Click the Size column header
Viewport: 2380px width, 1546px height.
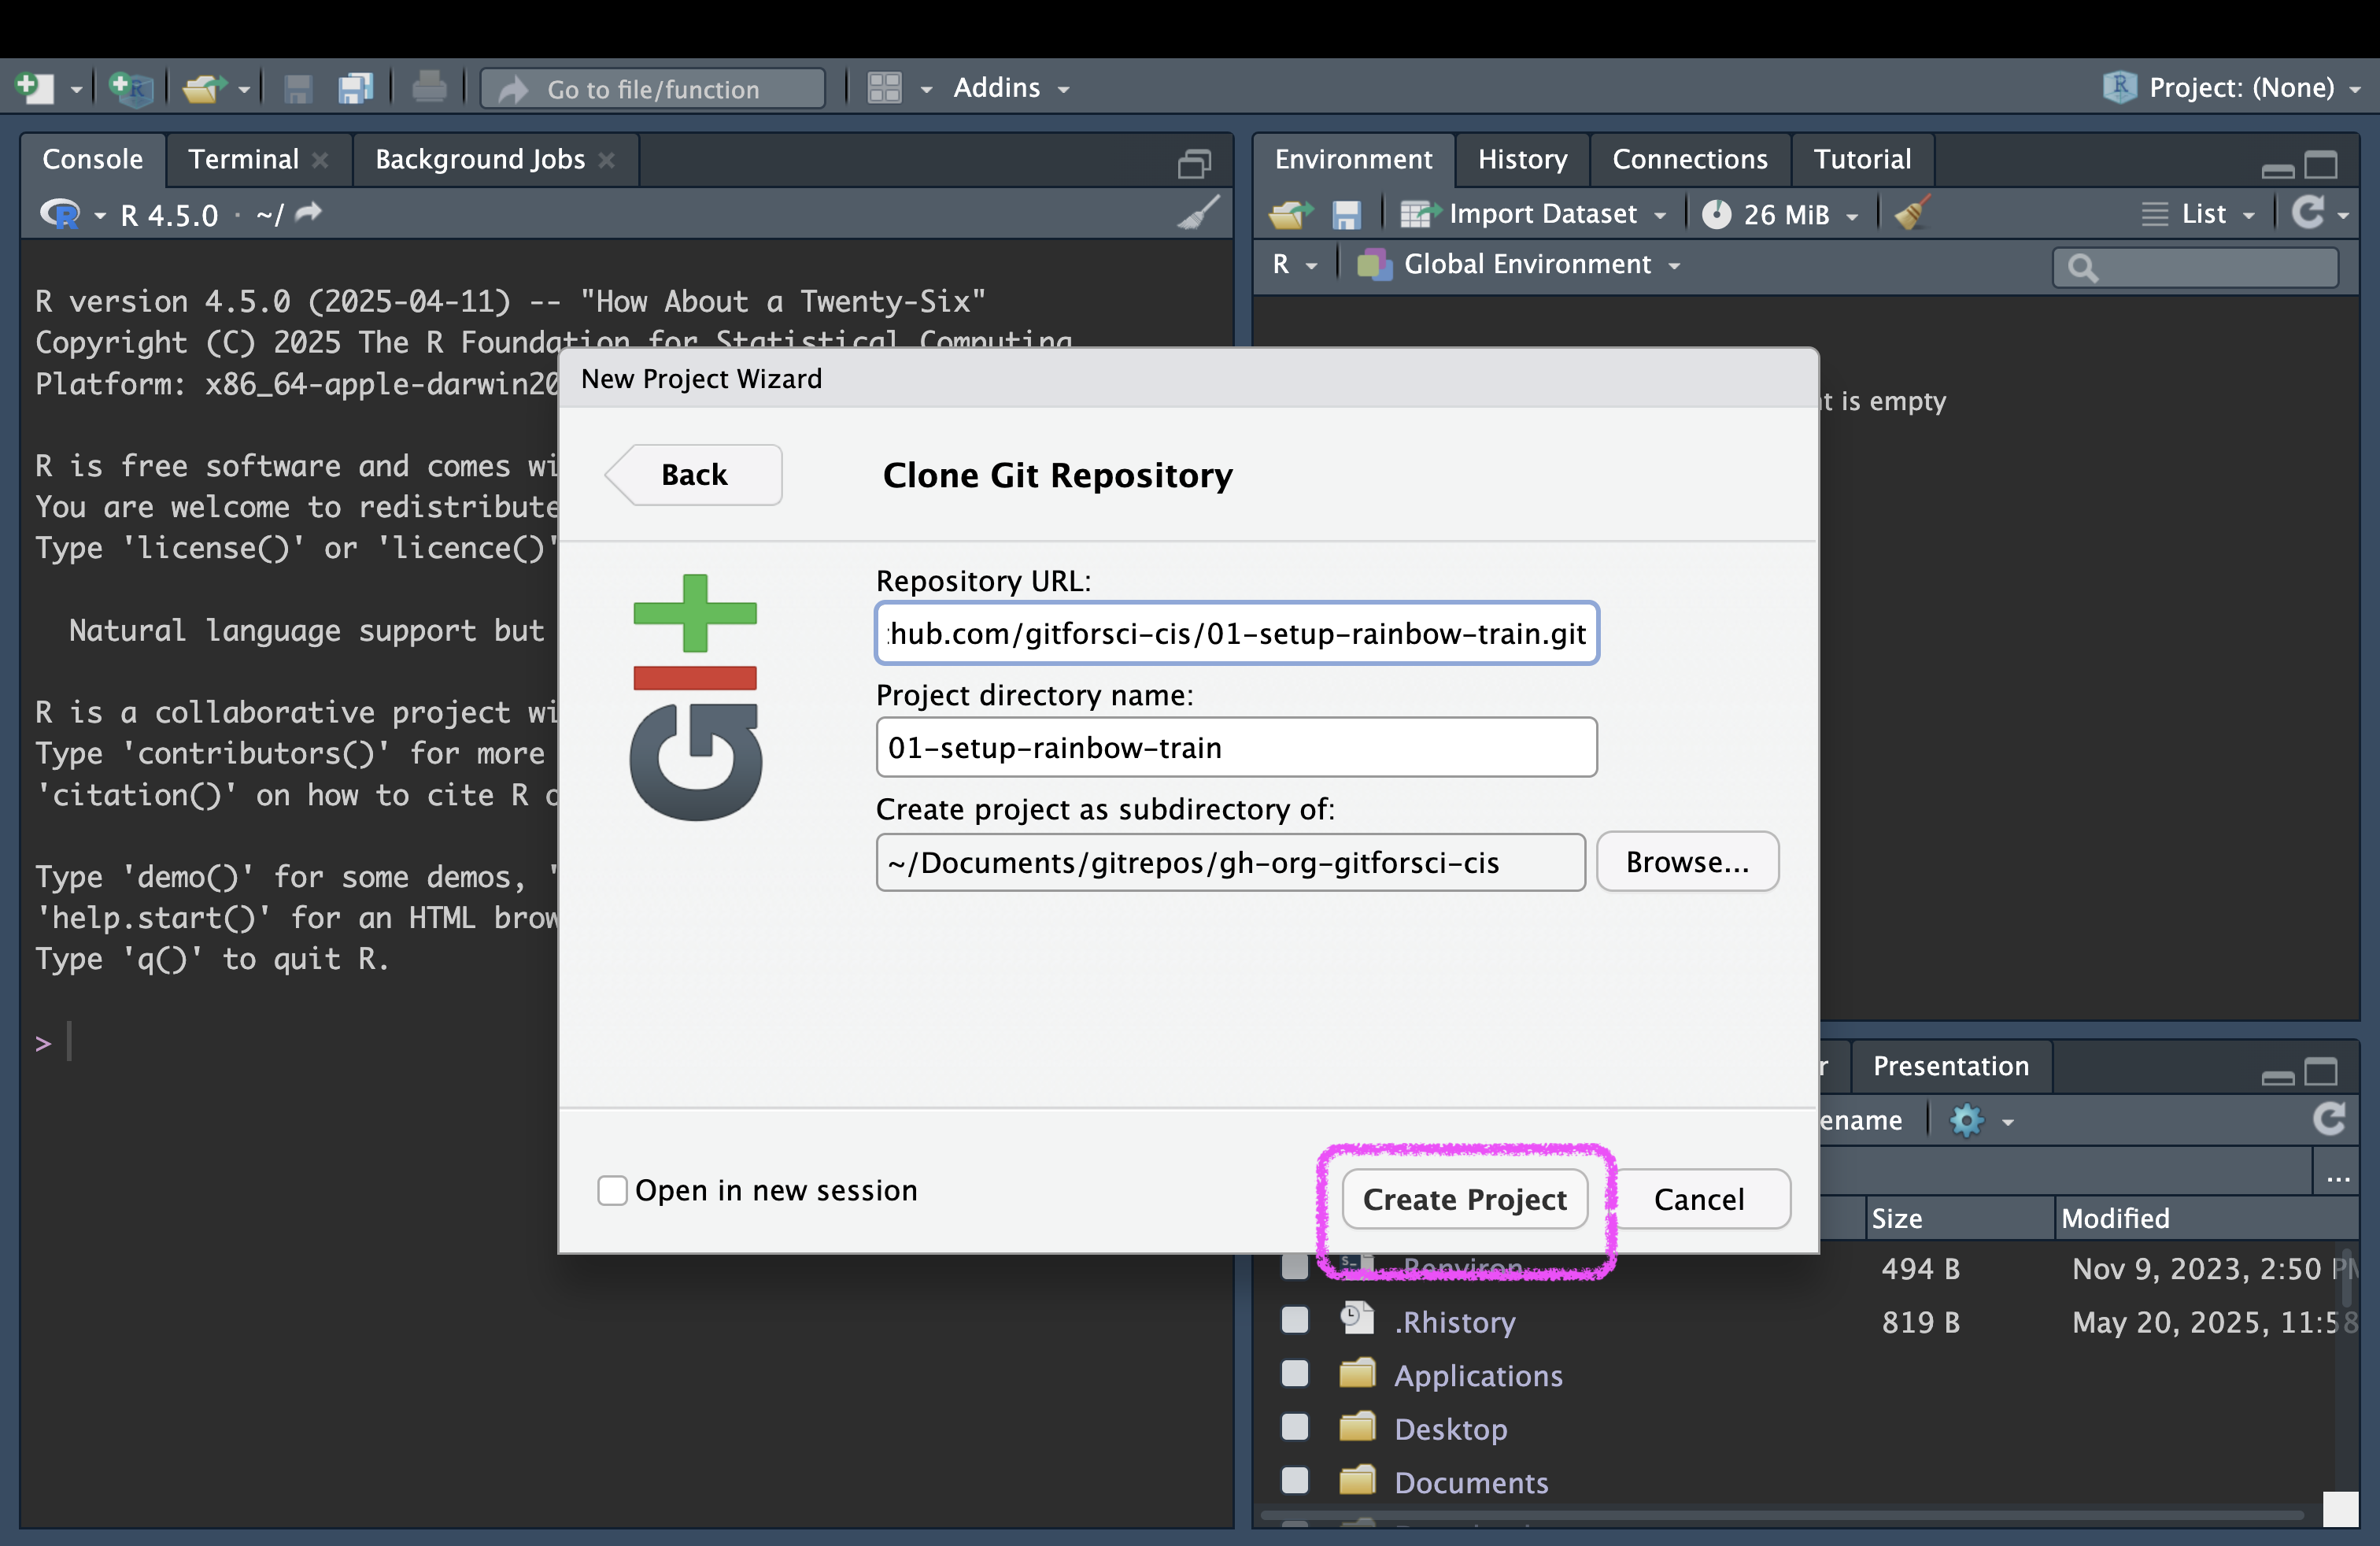point(1958,1218)
